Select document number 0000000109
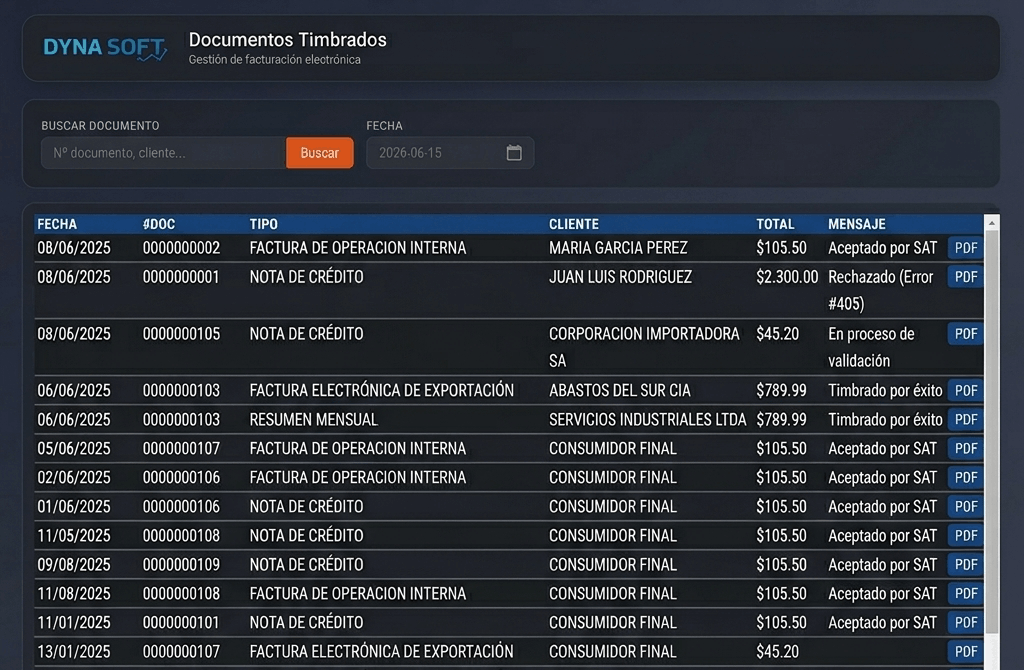The height and width of the screenshot is (670, 1024). coord(181,565)
